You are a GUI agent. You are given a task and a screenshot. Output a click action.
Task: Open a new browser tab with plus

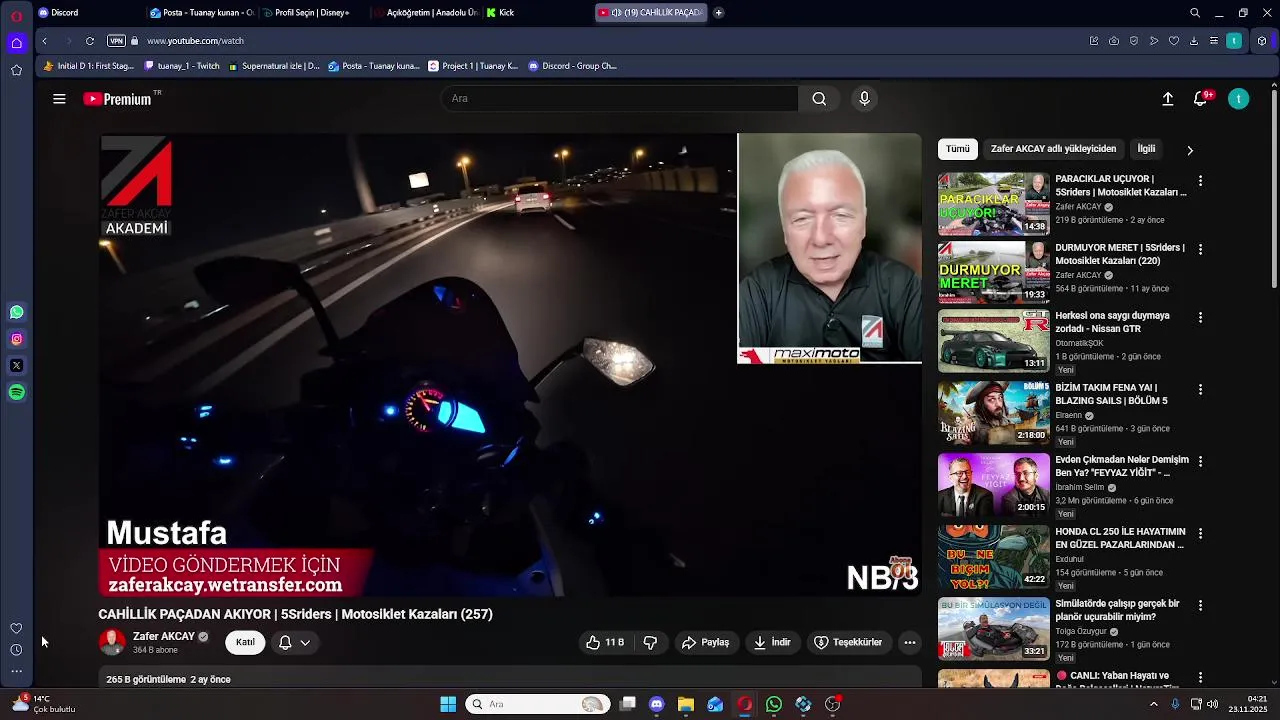point(718,13)
